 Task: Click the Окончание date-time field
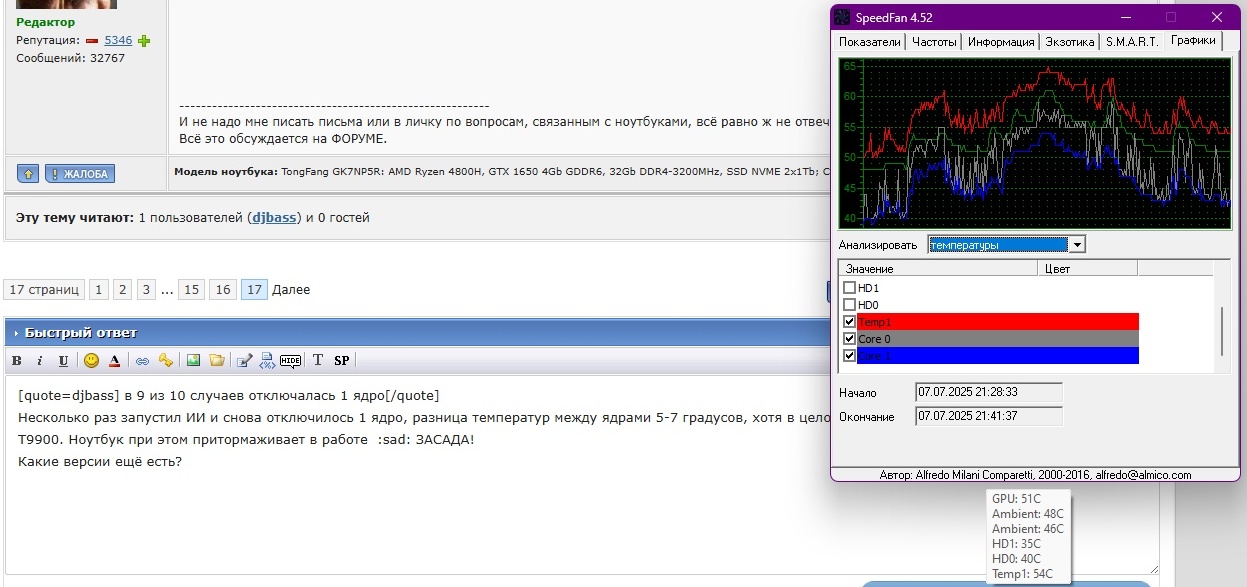pyautogui.click(x=989, y=416)
